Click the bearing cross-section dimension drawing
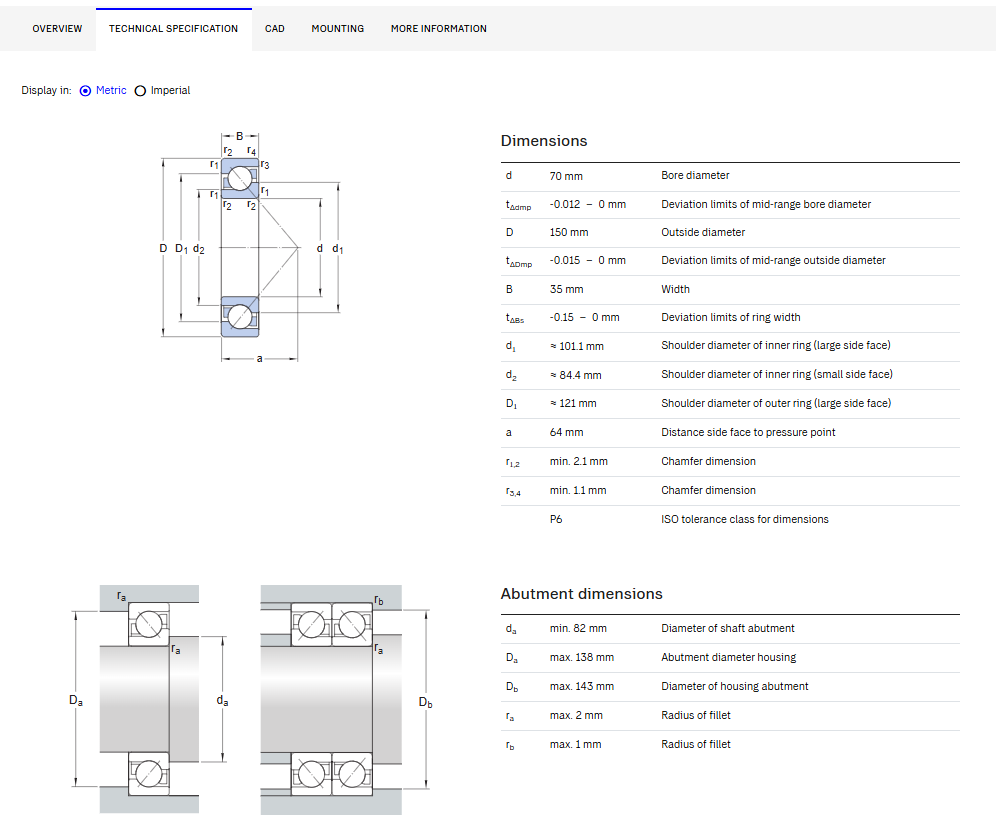This screenshot has height=825, width=996. pos(252,247)
